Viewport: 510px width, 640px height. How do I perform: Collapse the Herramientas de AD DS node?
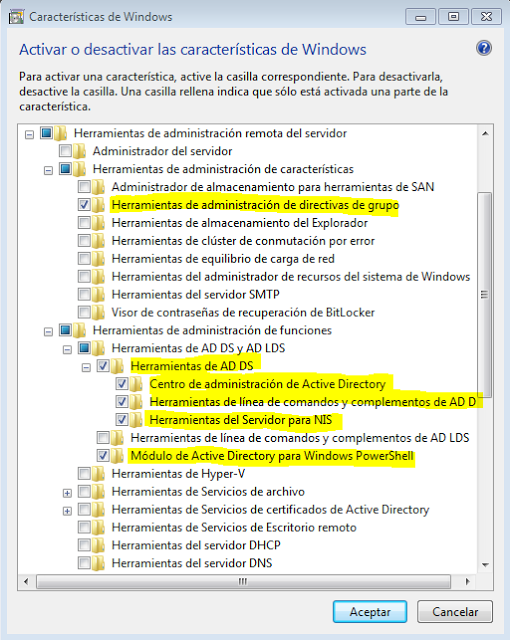point(86,368)
